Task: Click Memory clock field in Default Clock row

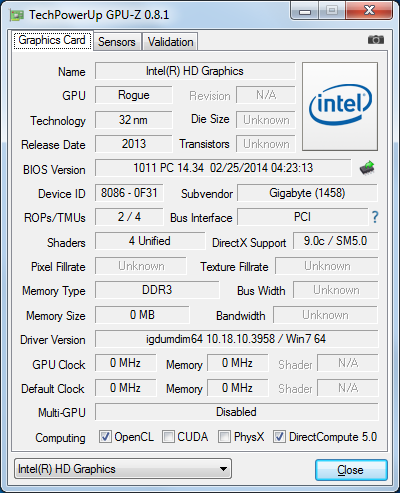Action: tap(238, 388)
